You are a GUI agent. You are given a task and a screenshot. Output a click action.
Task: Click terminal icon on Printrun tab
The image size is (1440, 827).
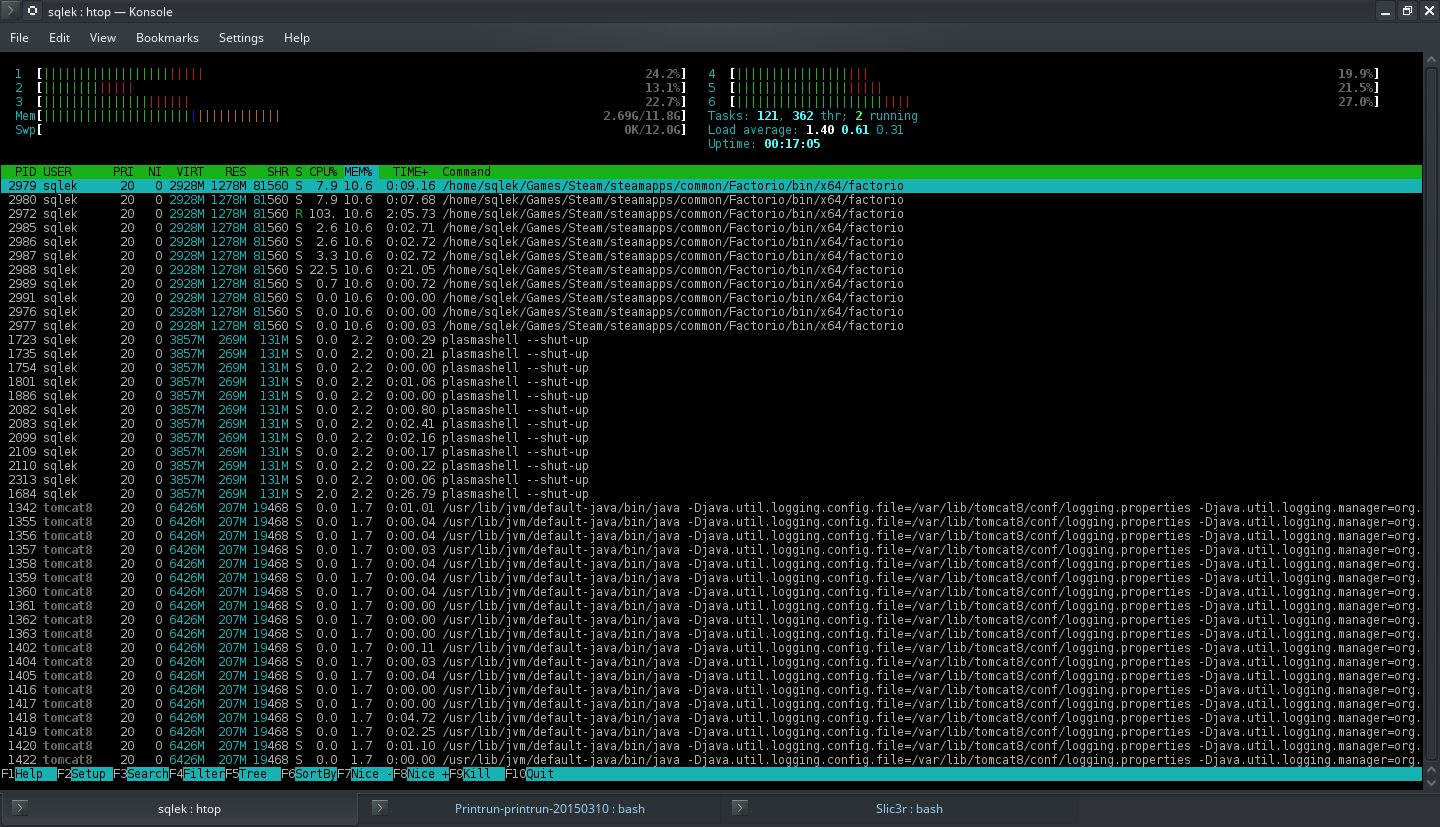[x=380, y=808]
